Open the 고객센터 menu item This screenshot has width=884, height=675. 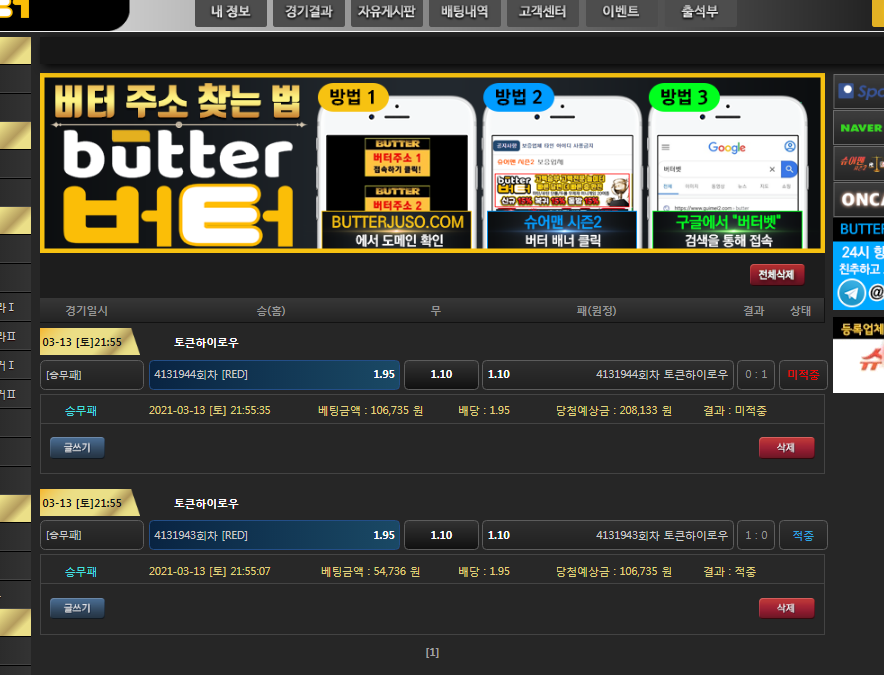[542, 13]
